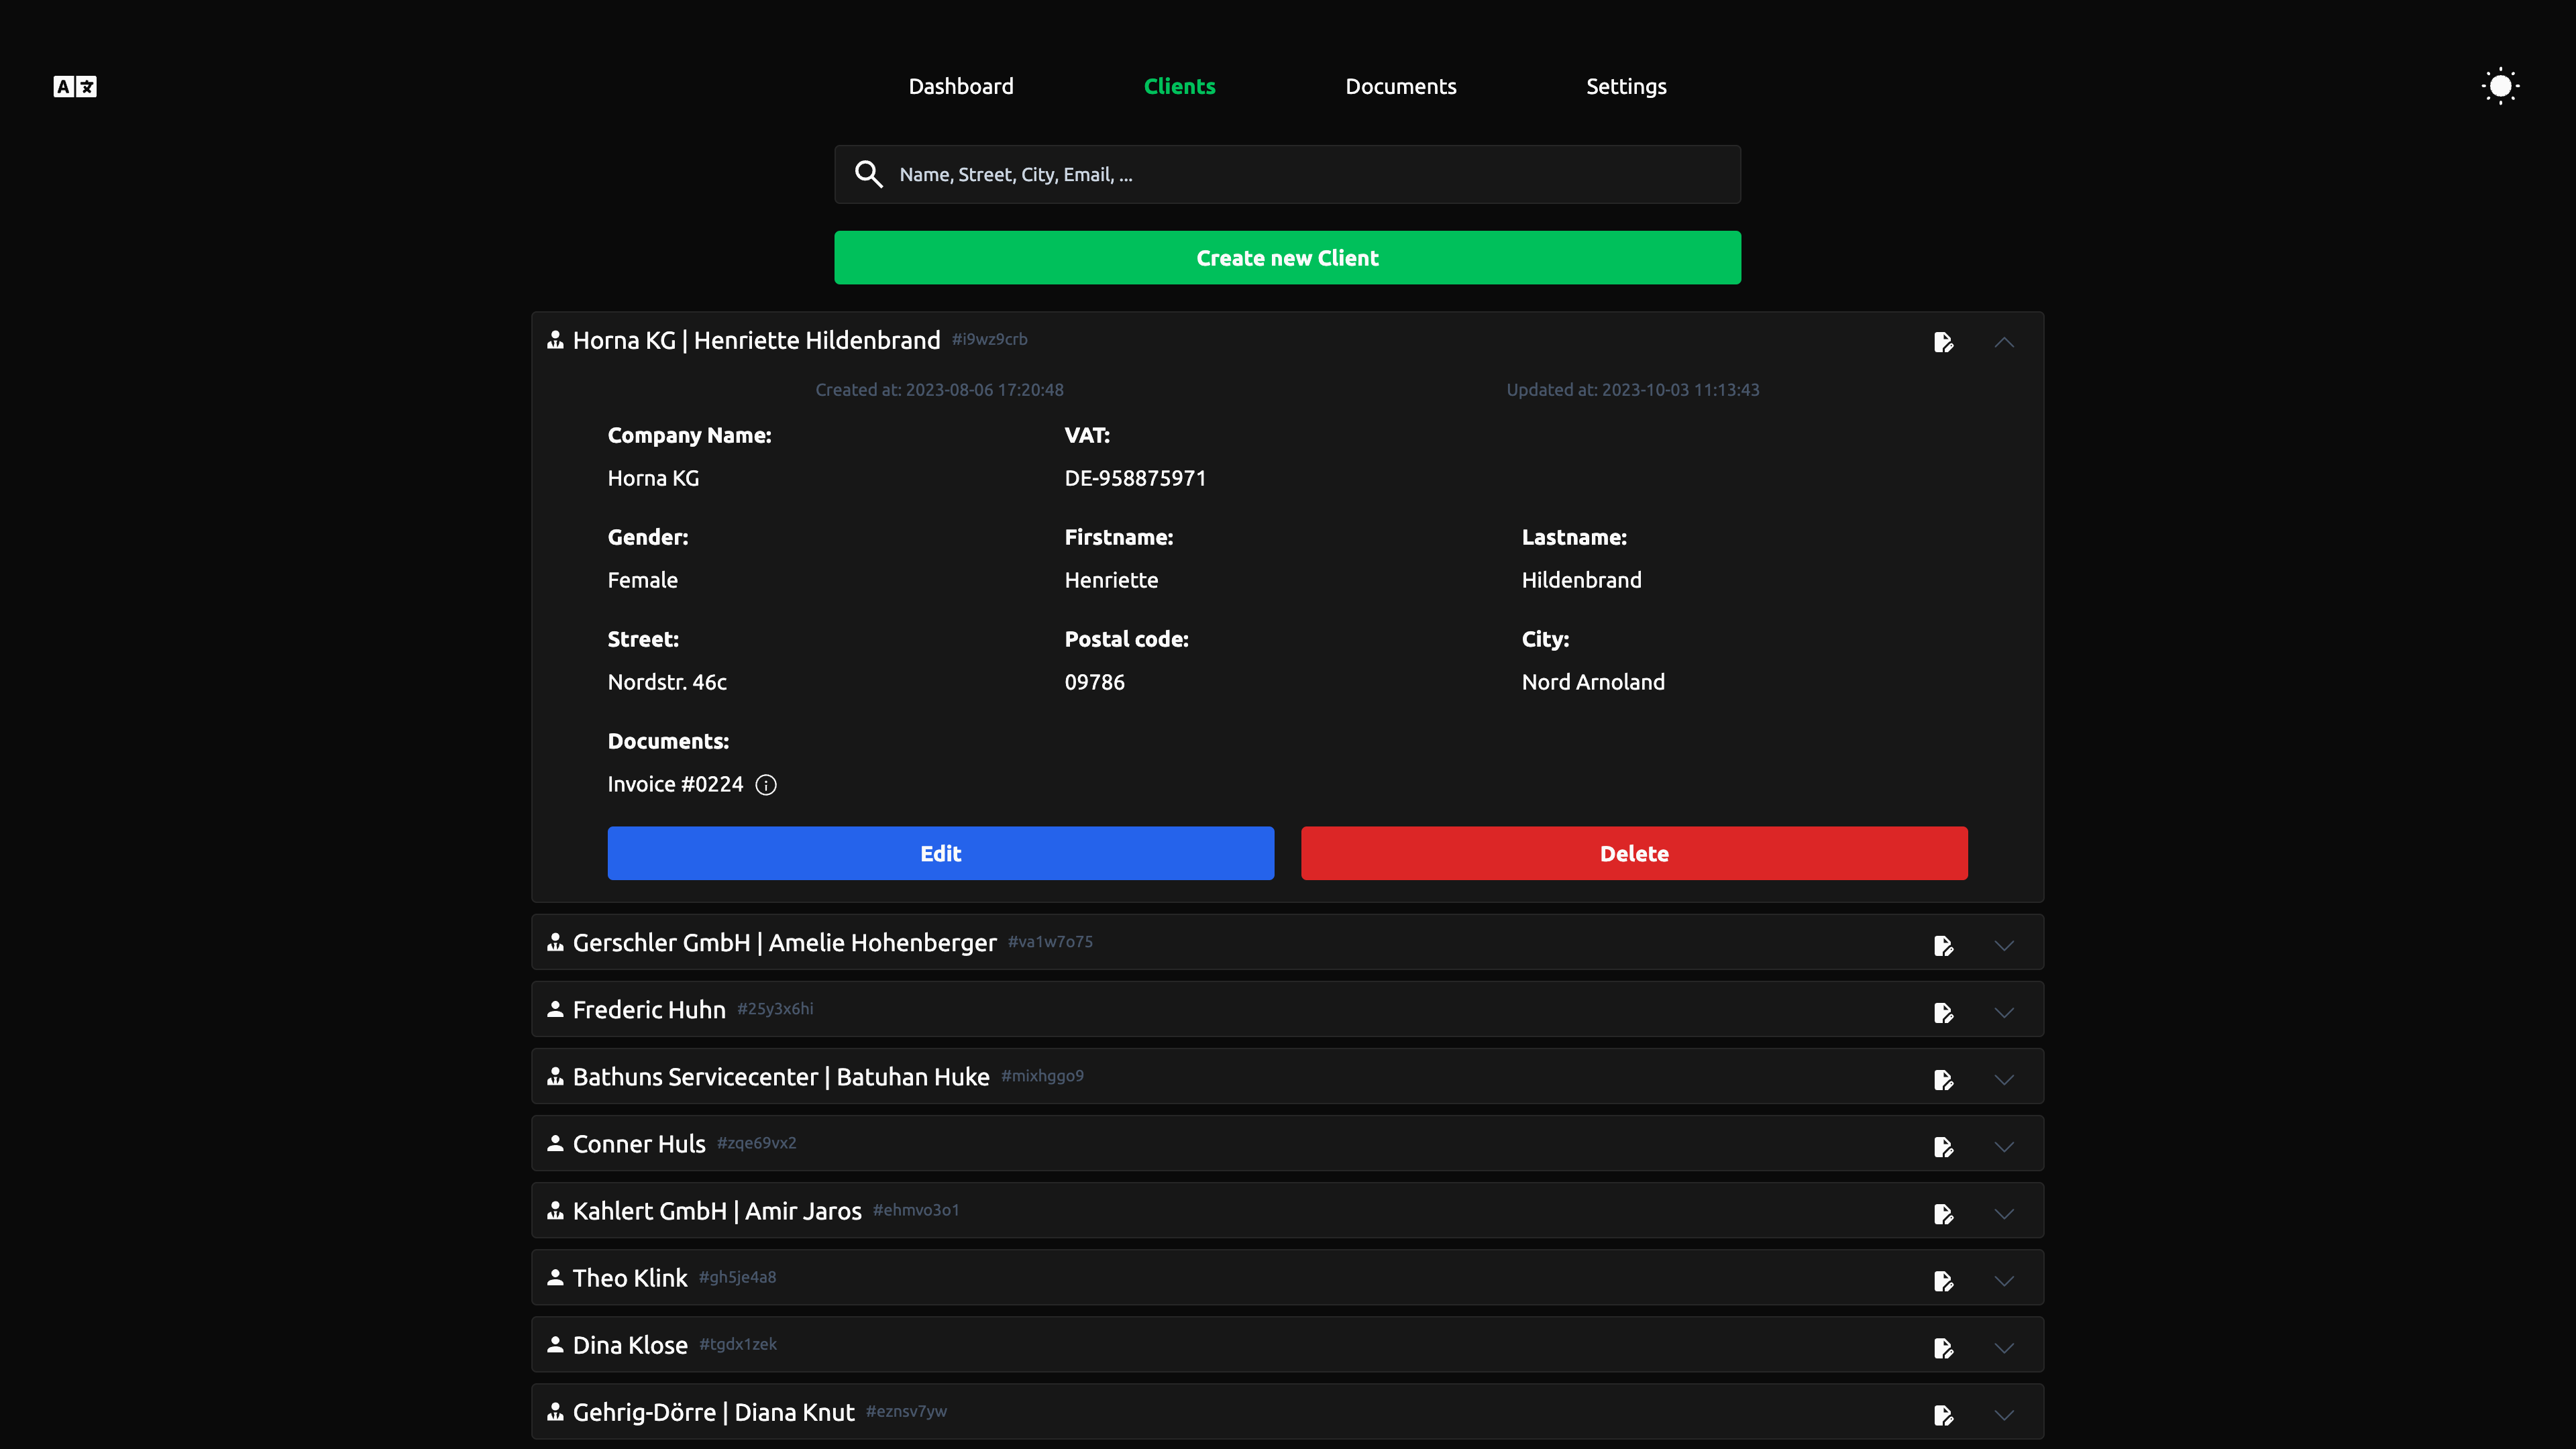Click the Updated at timestamp
2576x1449 pixels.
click(x=1632, y=390)
